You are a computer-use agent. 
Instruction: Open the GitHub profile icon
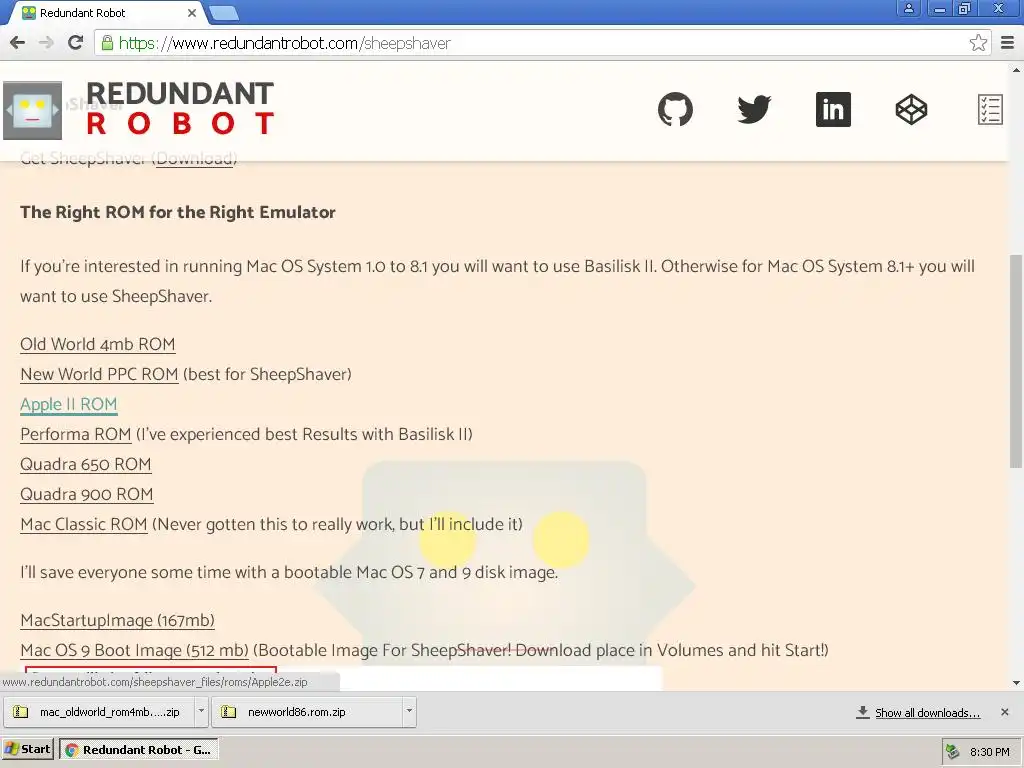675,109
